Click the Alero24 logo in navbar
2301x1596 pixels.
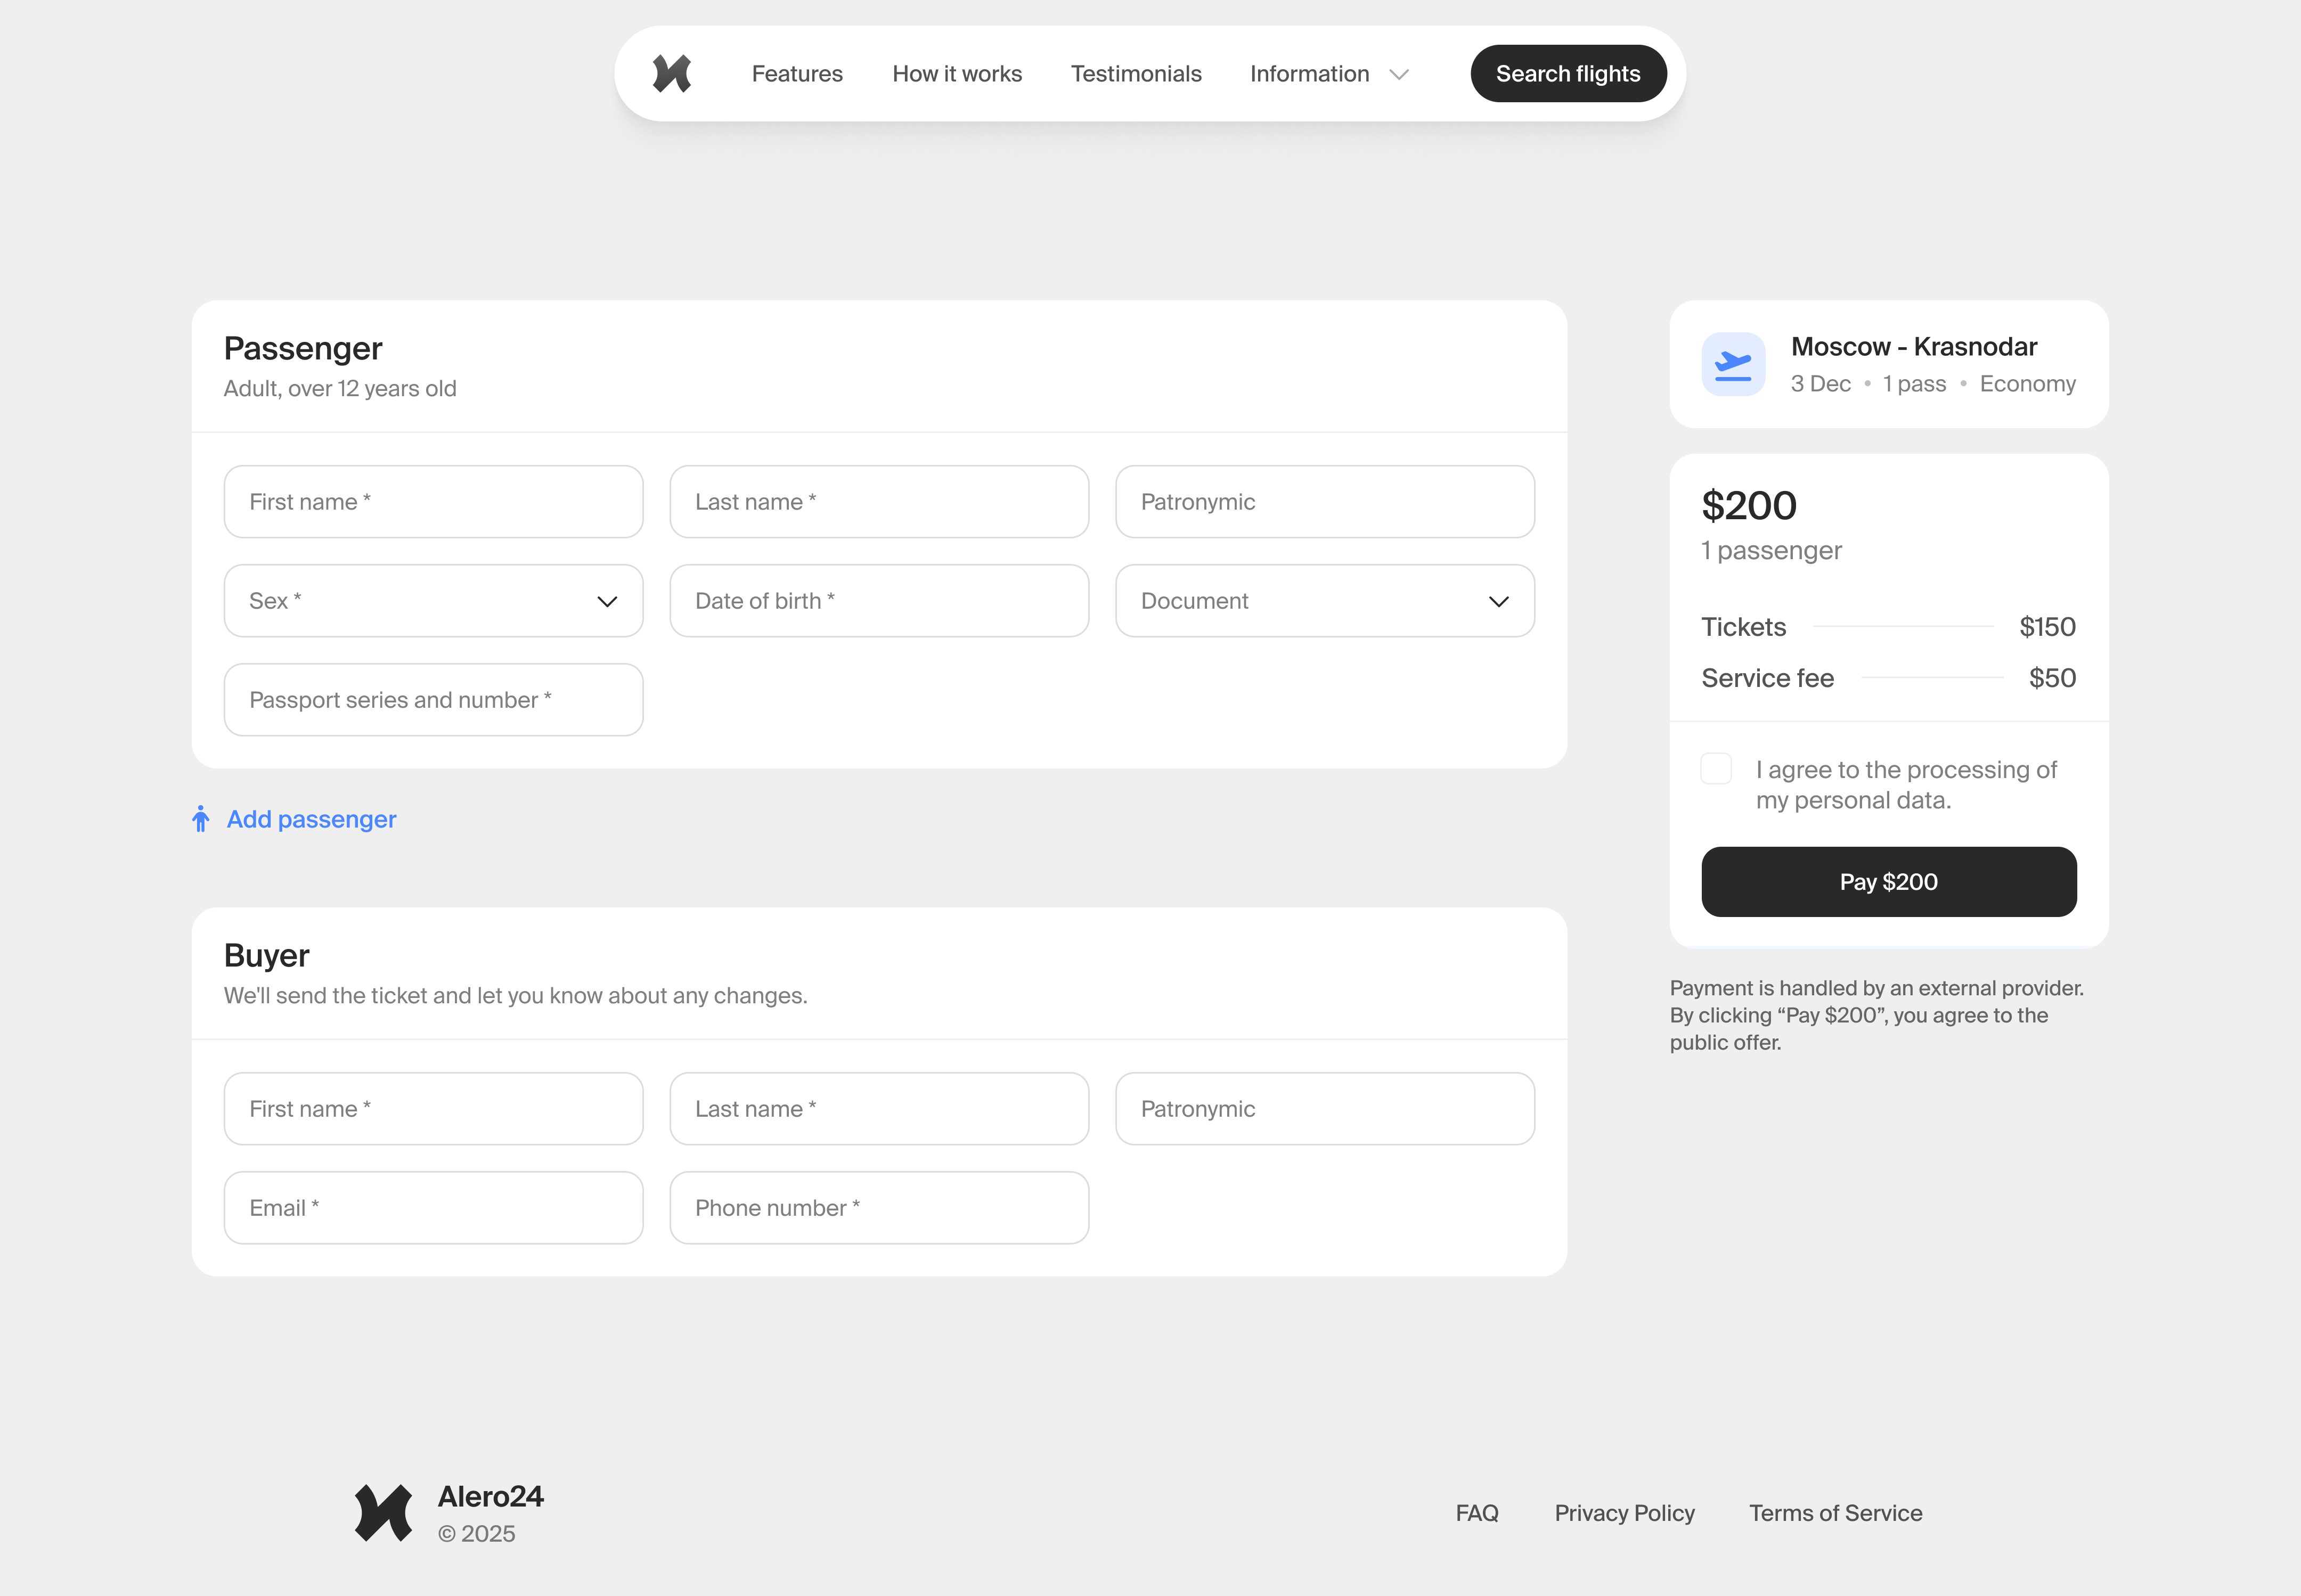(672, 74)
